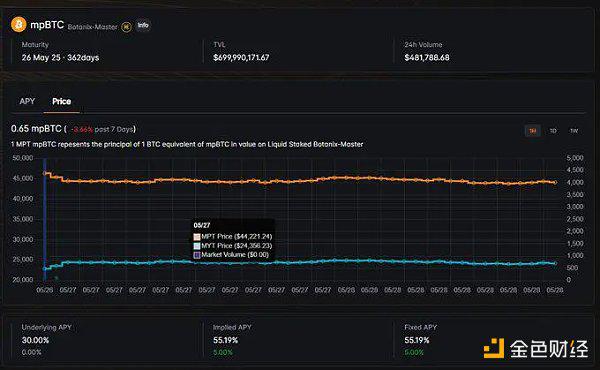Click the TVL value $699,990,171.67
Image resolution: width=600 pixels, height=370 pixels.
tap(241, 58)
